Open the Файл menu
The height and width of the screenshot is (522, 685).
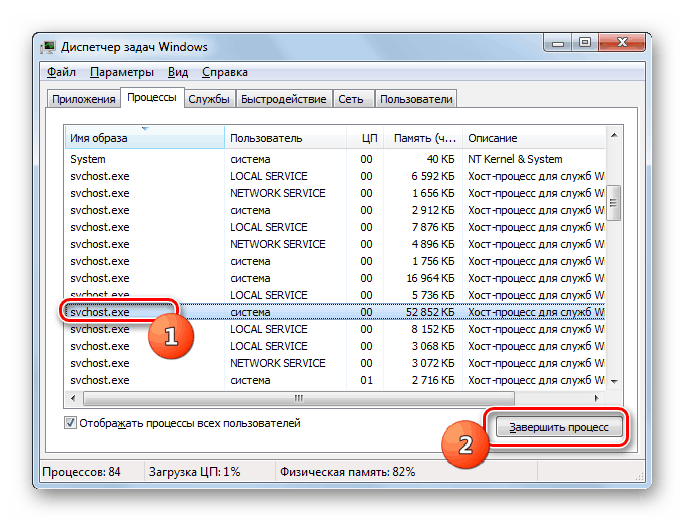coord(61,72)
